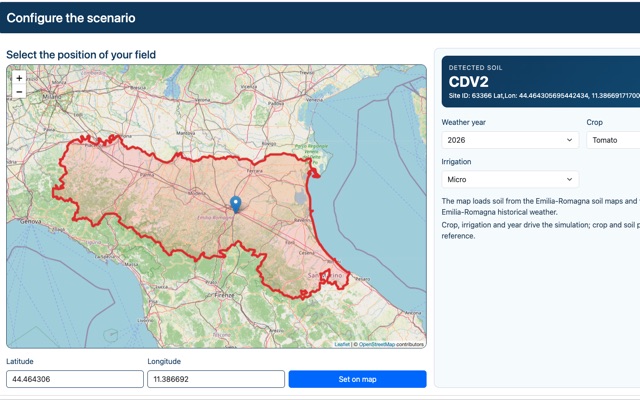Viewport: 640px width, 400px height.
Task: Click the Weather year label
Action: [x=463, y=122]
